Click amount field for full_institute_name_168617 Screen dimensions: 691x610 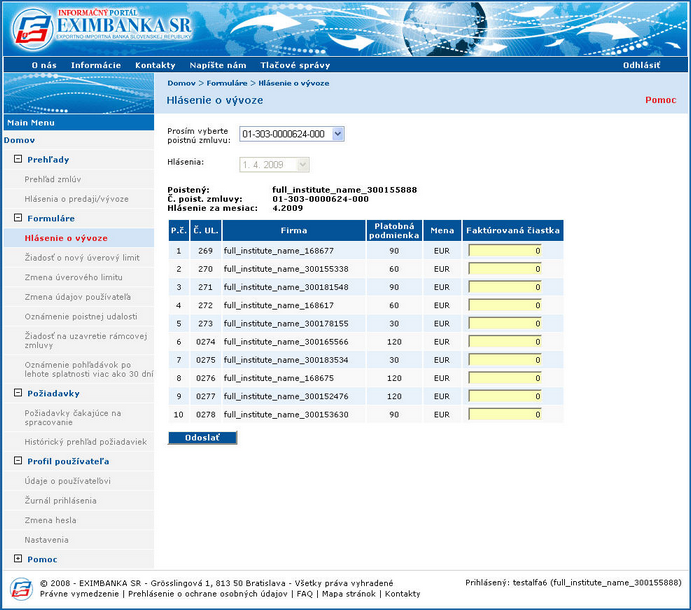[505, 305]
